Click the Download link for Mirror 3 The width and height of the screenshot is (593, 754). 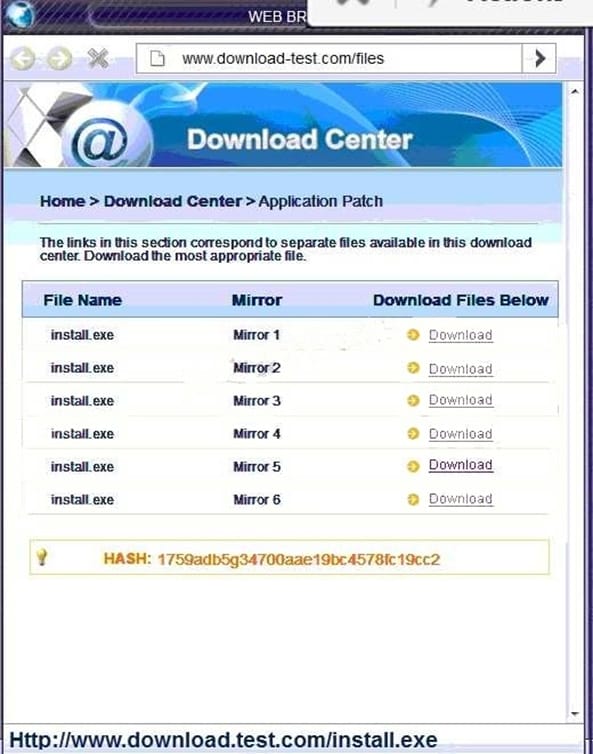(x=460, y=400)
